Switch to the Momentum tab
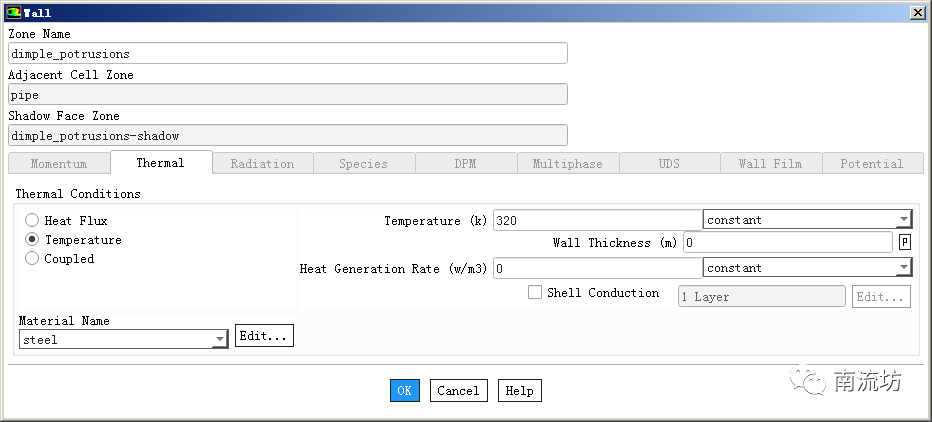 58,164
